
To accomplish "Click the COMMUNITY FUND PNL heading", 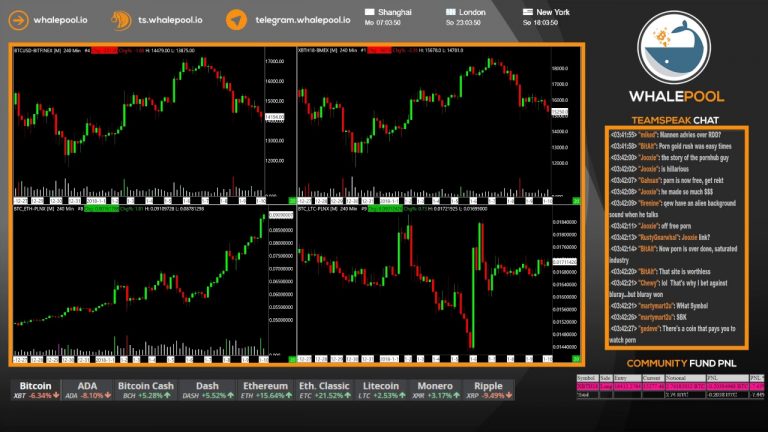I will (681, 363).
